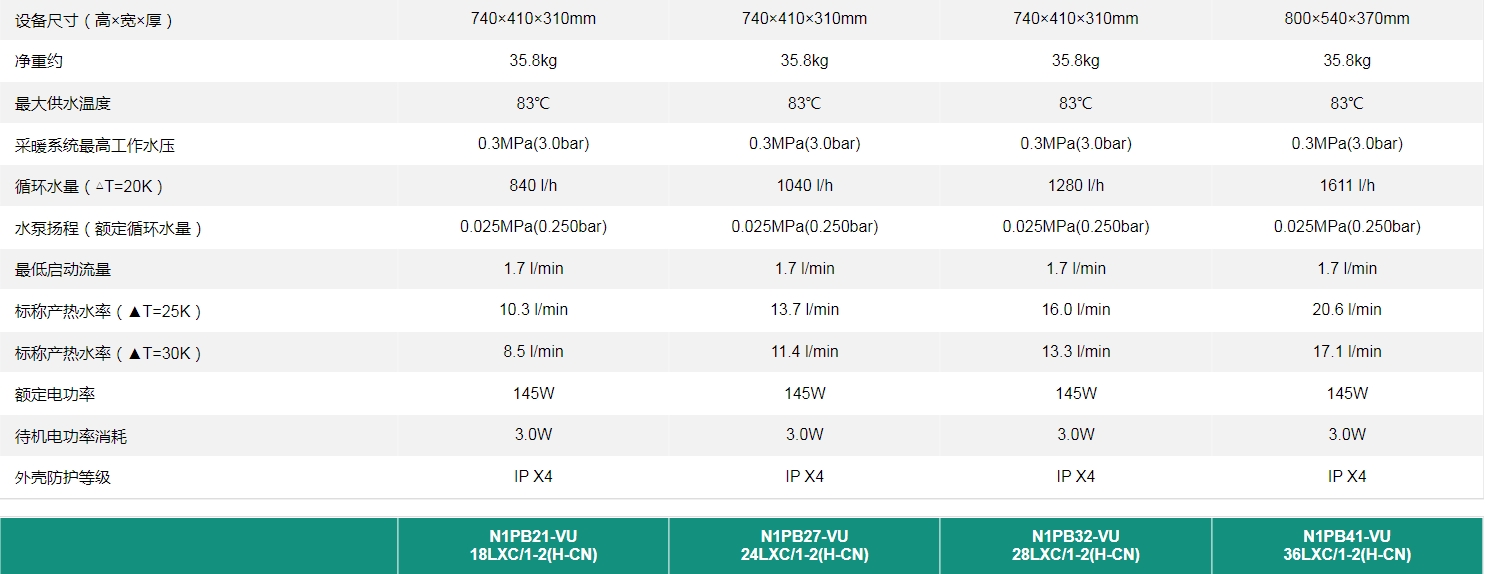Select the 外壳防护等级 row label
This screenshot has height=574, width=1485.
(62, 478)
